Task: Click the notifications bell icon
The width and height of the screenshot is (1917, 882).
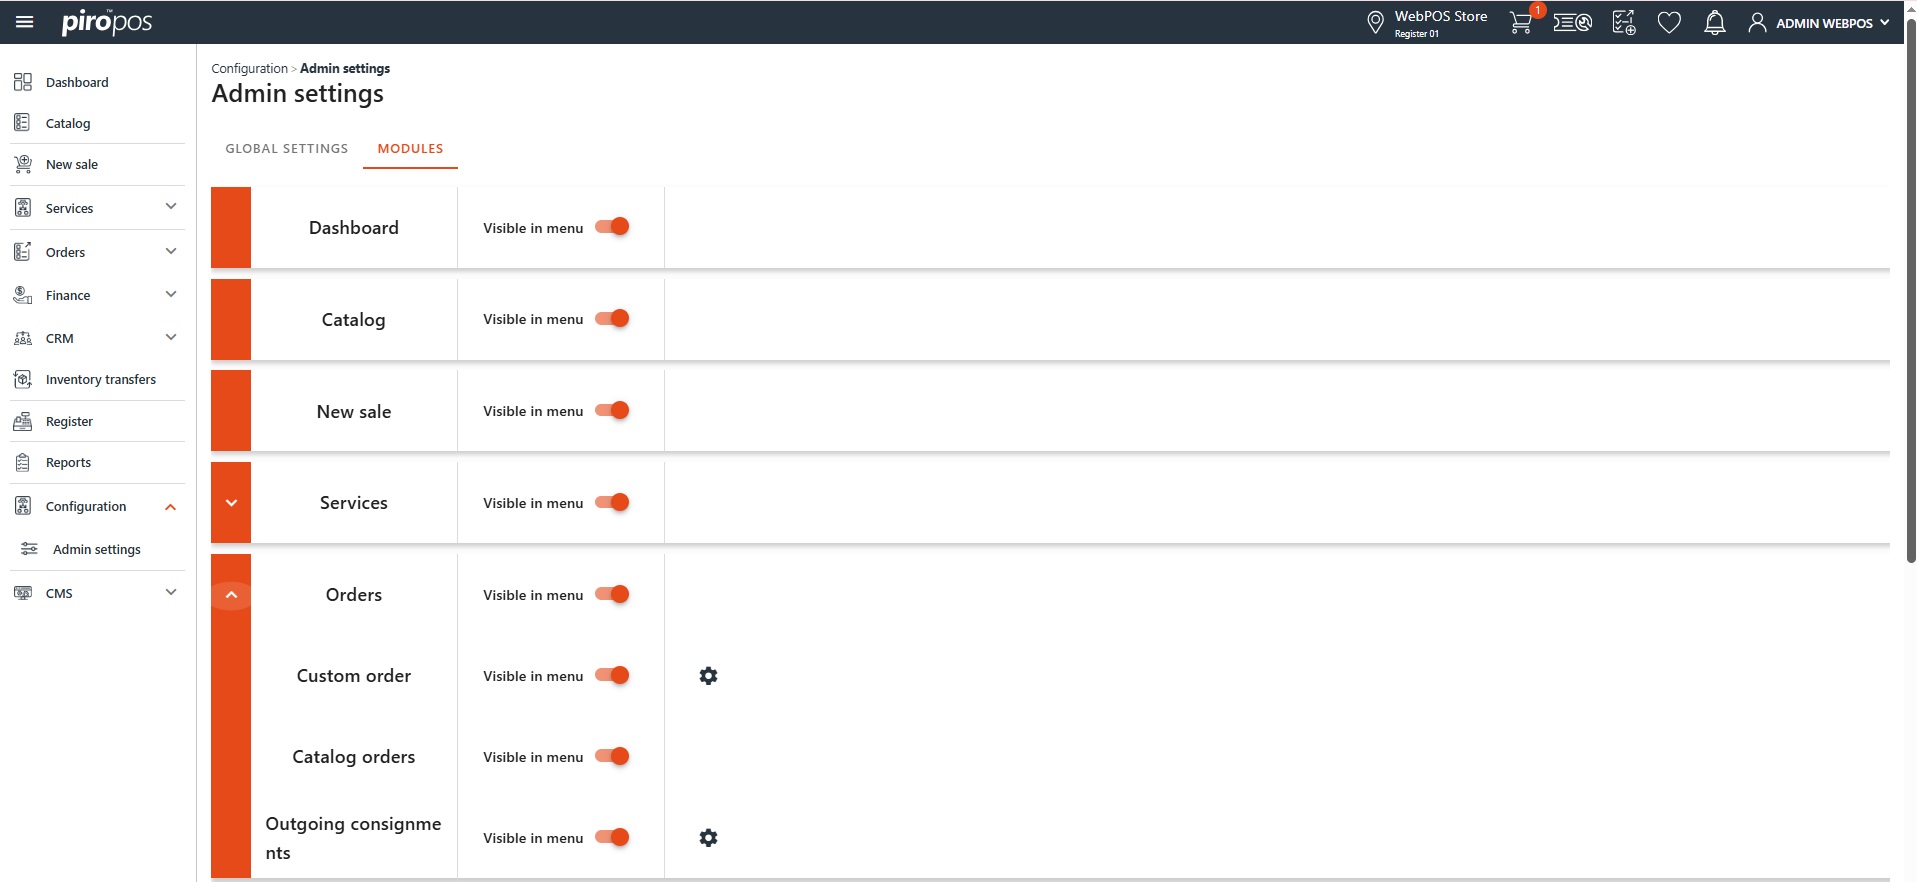Action: point(1714,23)
